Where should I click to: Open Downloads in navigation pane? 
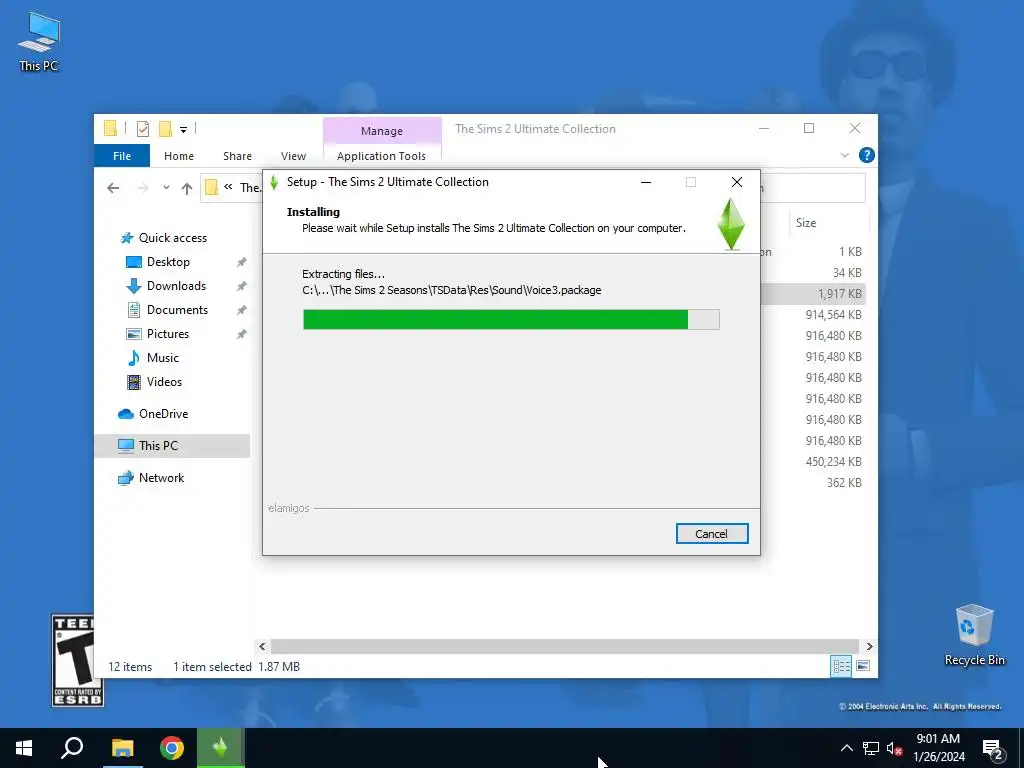click(x=176, y=286)
